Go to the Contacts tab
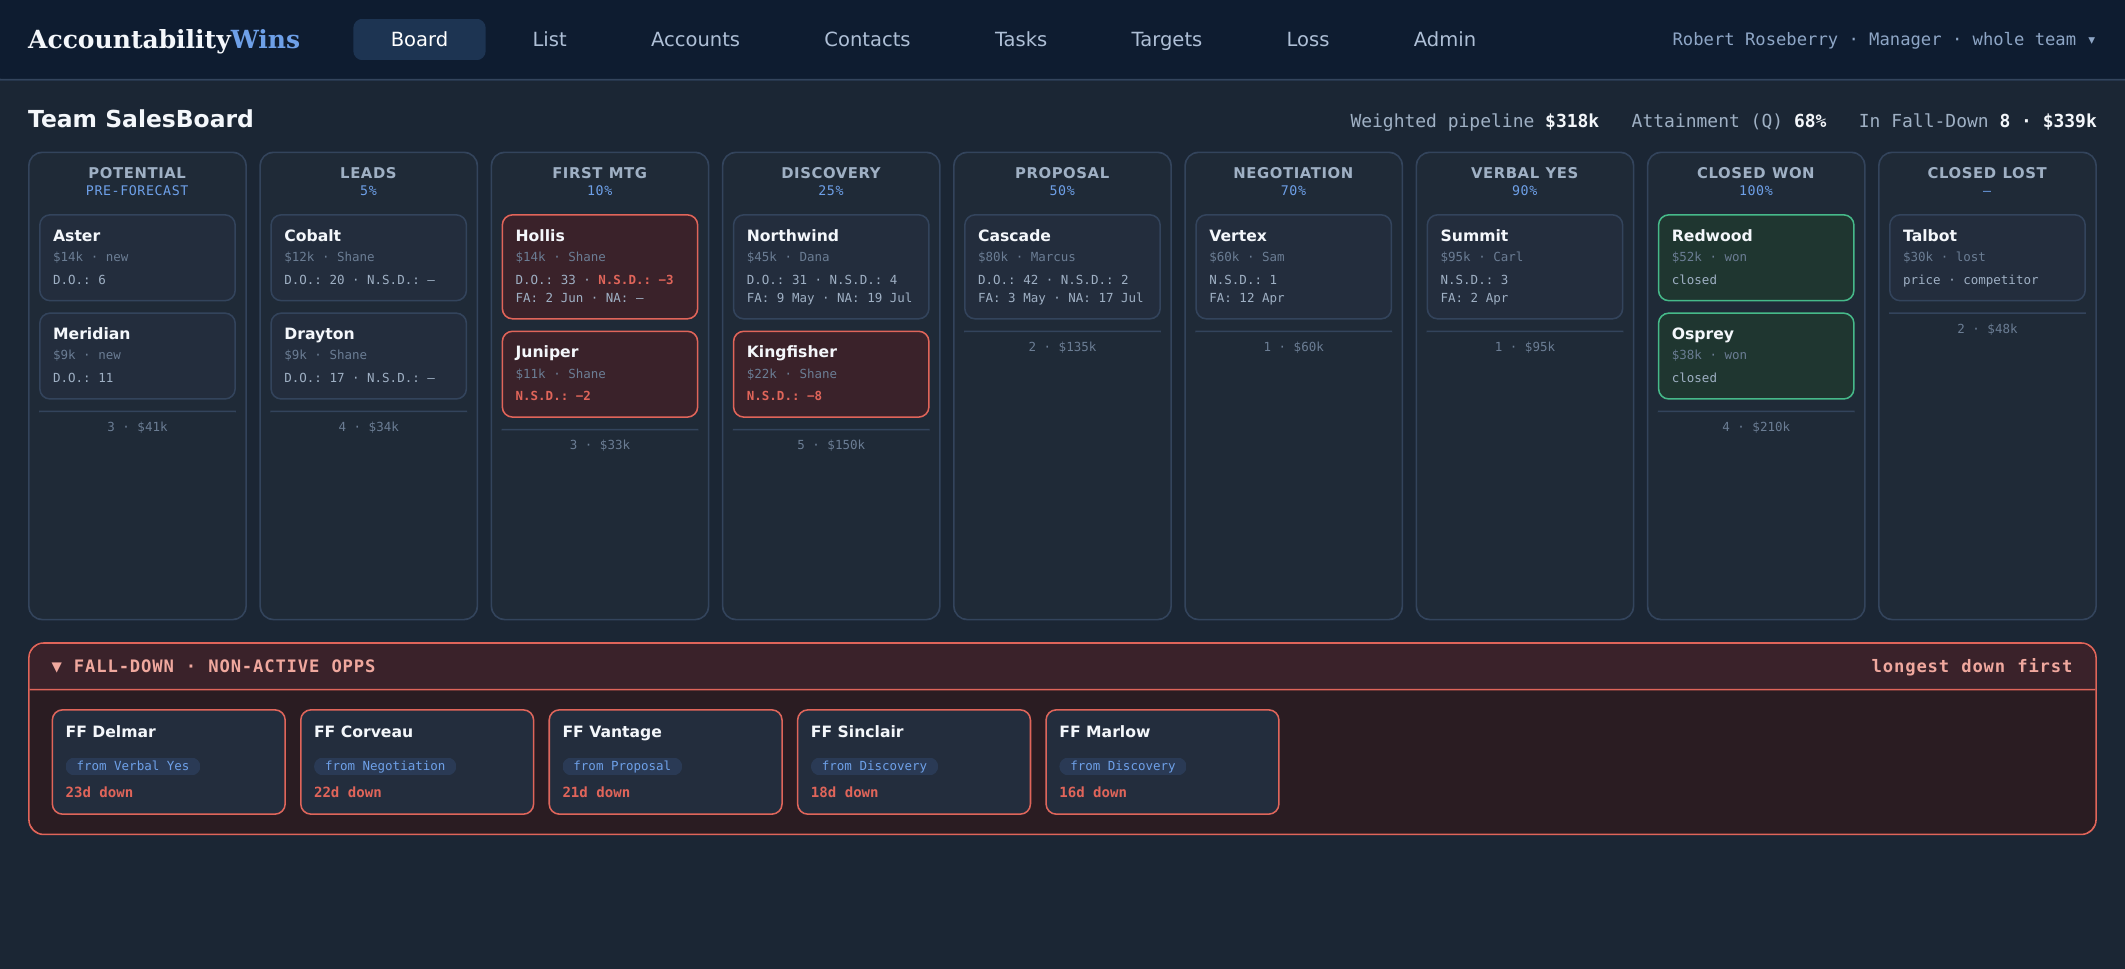Screen dimensions: 2125x969 (867, 39)
